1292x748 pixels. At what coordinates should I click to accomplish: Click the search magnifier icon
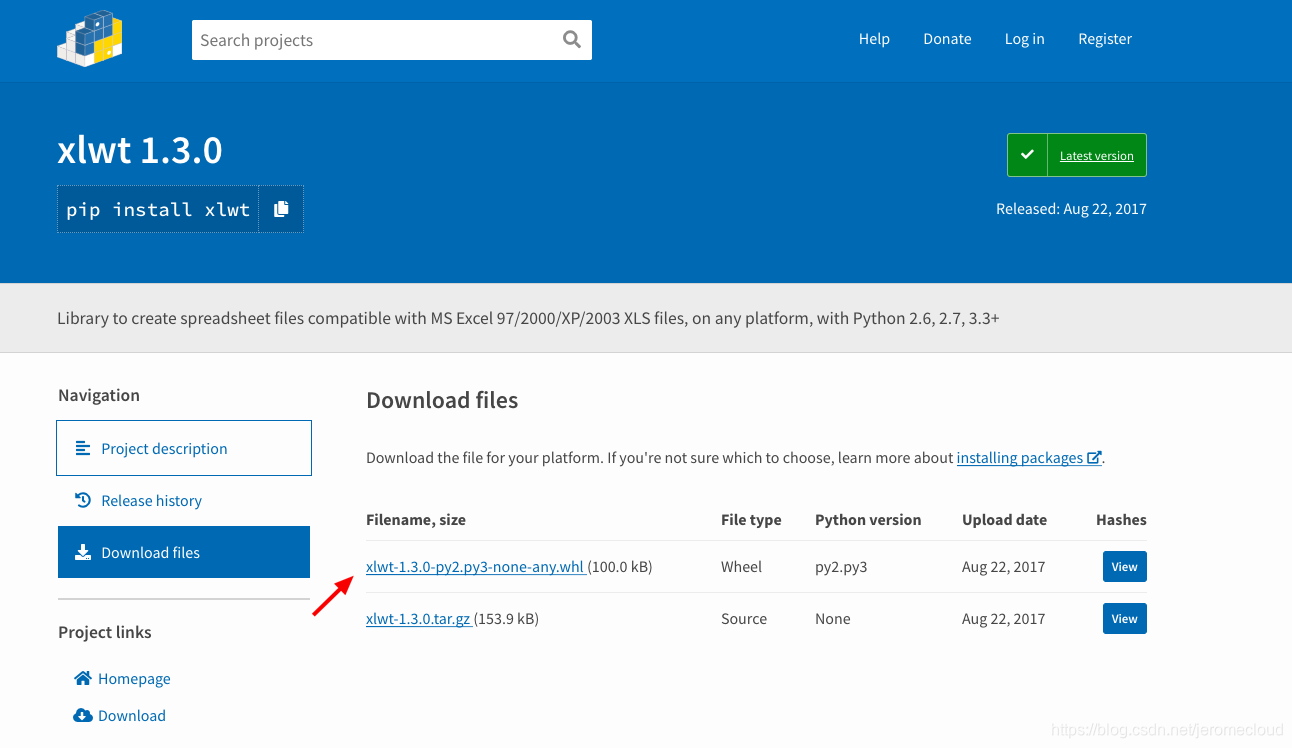(x=572, y=39)
